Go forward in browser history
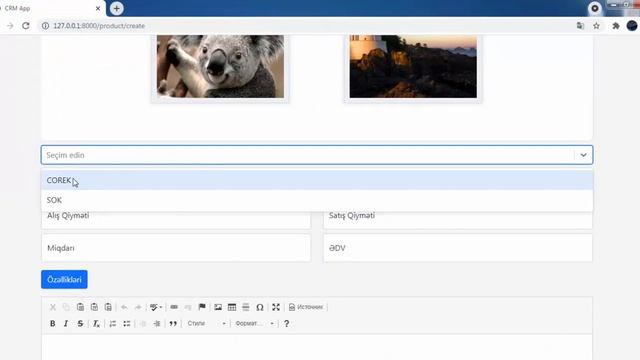This screenshot has height=360, width=640. click(10, 26)
